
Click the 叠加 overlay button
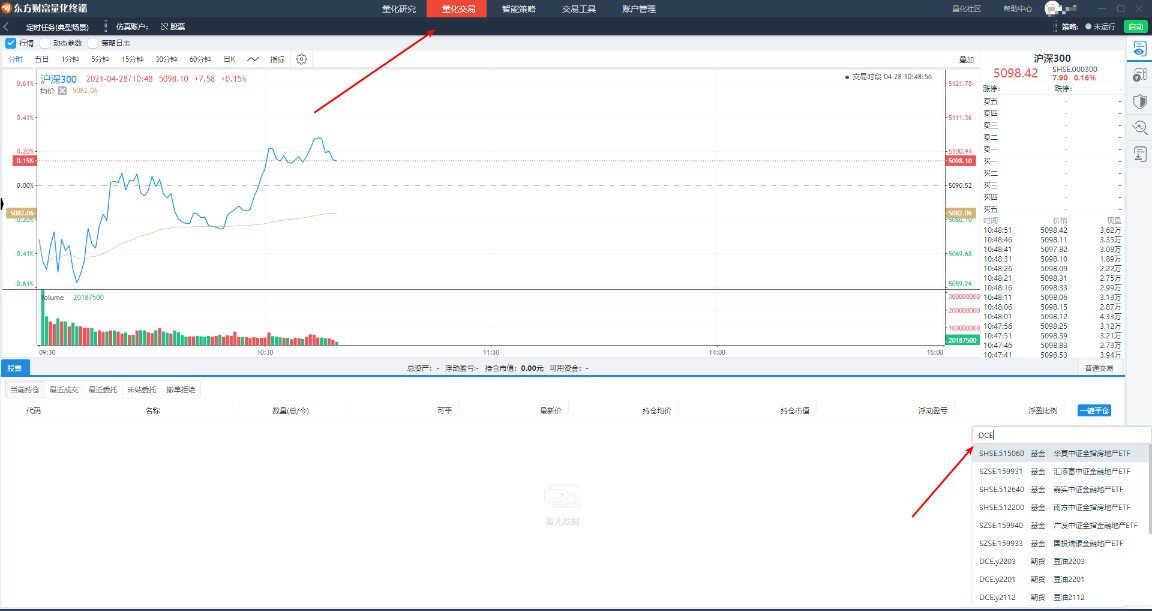coord(966,59)
